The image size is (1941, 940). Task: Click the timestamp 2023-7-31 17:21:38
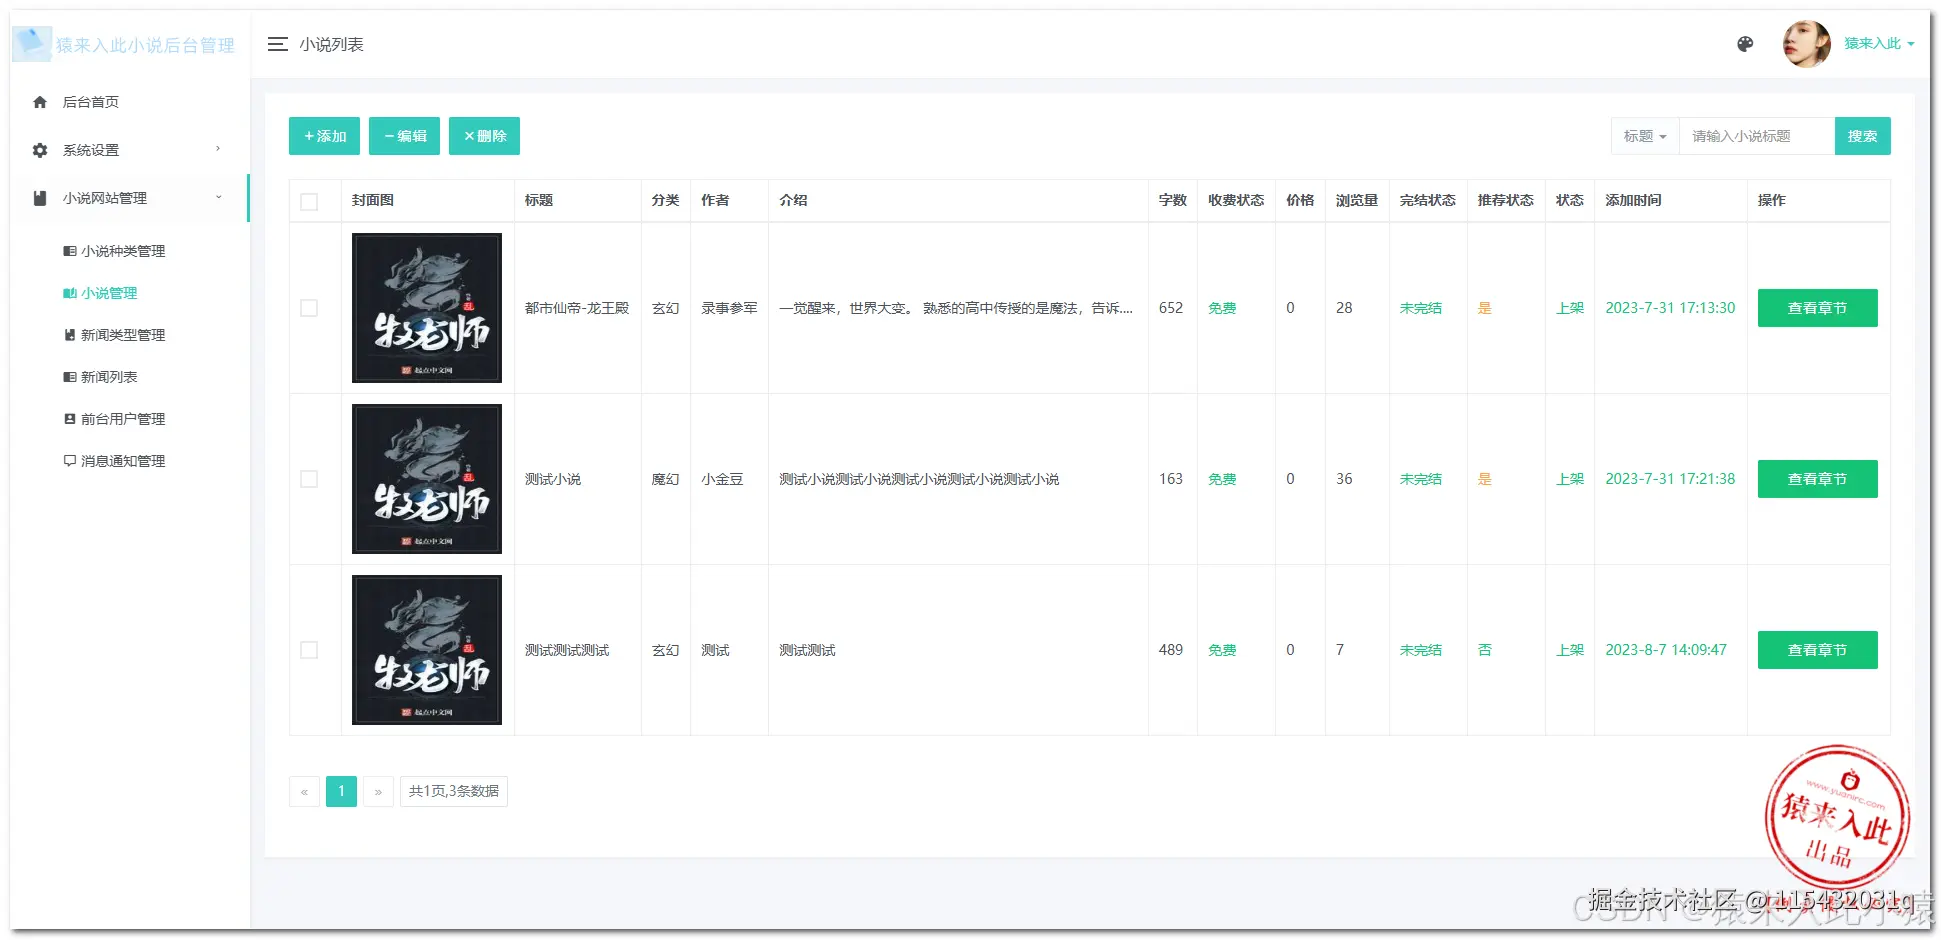click(x=1670, y=479)
